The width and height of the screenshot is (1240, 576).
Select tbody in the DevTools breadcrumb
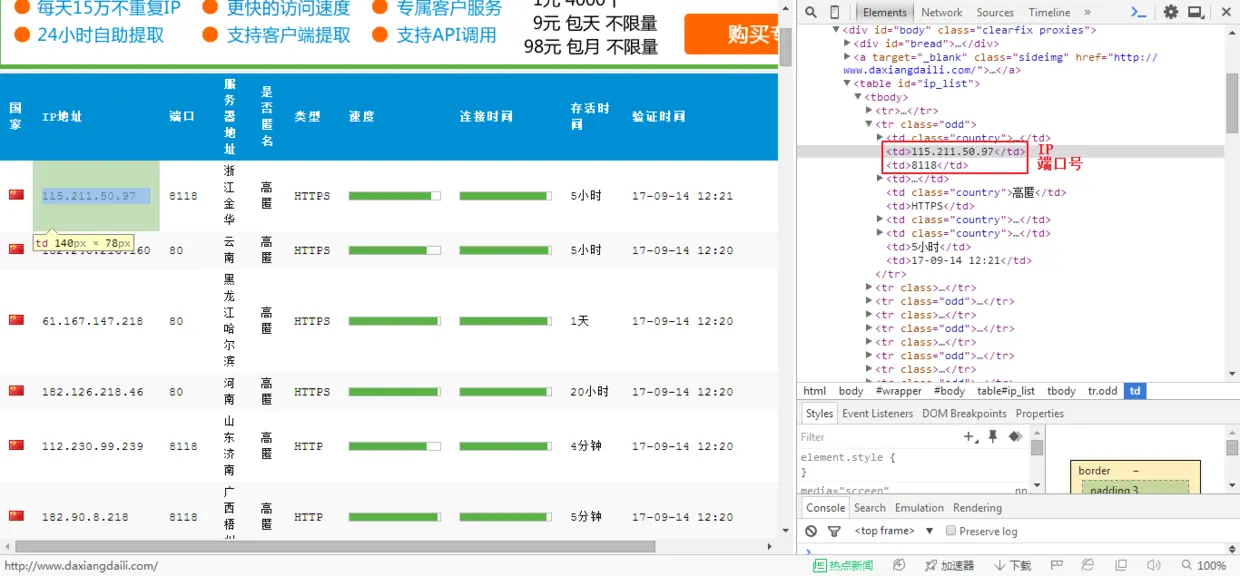pos(1061,391)
